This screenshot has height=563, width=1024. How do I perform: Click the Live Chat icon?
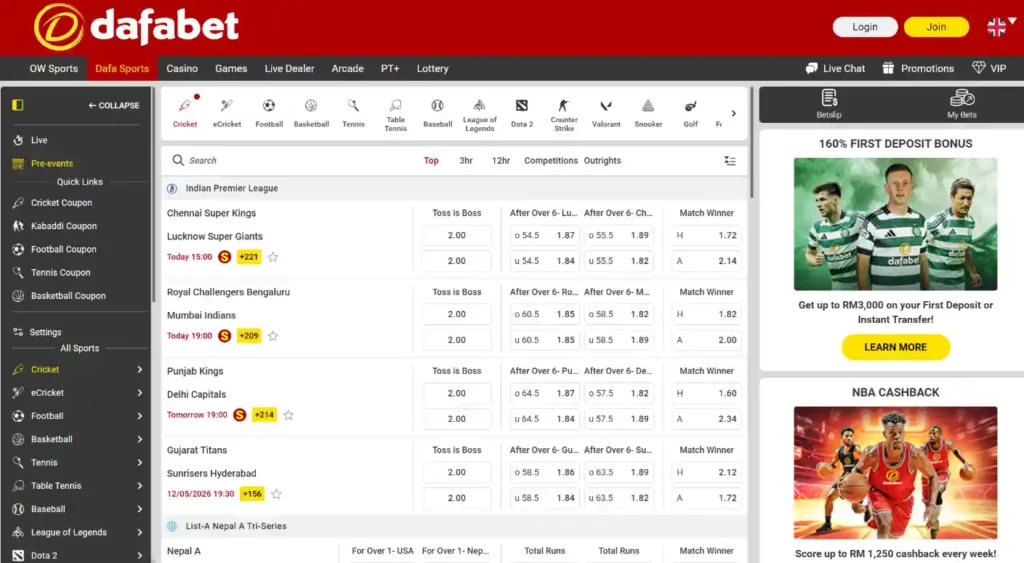tap(812, 68)
